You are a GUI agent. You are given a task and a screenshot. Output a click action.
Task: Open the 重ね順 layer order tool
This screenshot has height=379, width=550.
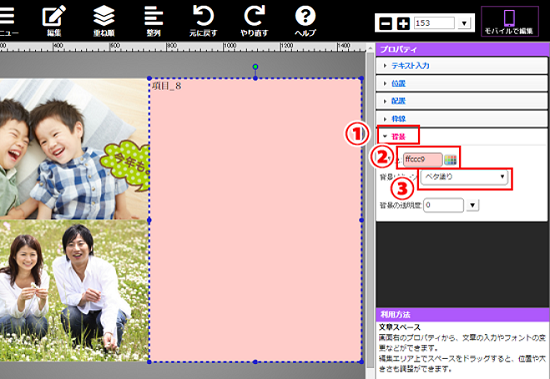click(104, 20)
